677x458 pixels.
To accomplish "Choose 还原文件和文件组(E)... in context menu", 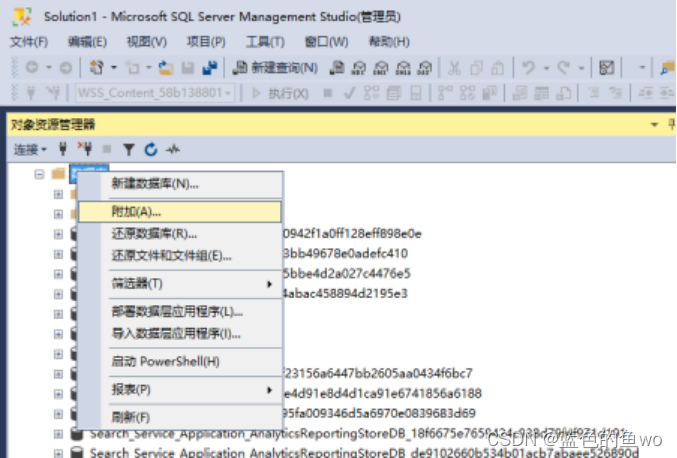I will point(180,256).
